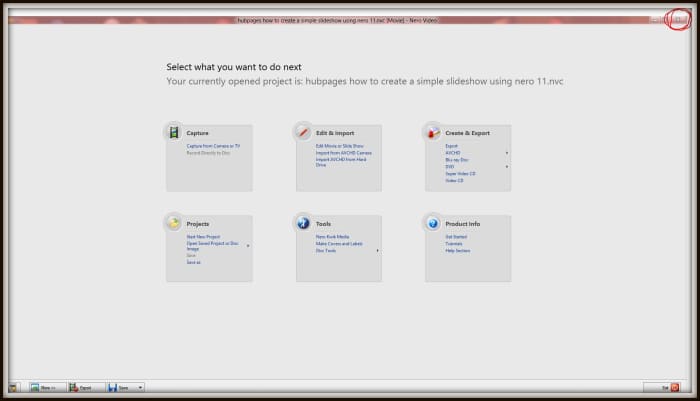Select AVCHD under Create & Export
Image resolution: width=700 pixels, height=401 pixels.
click(x=453, y=153)
